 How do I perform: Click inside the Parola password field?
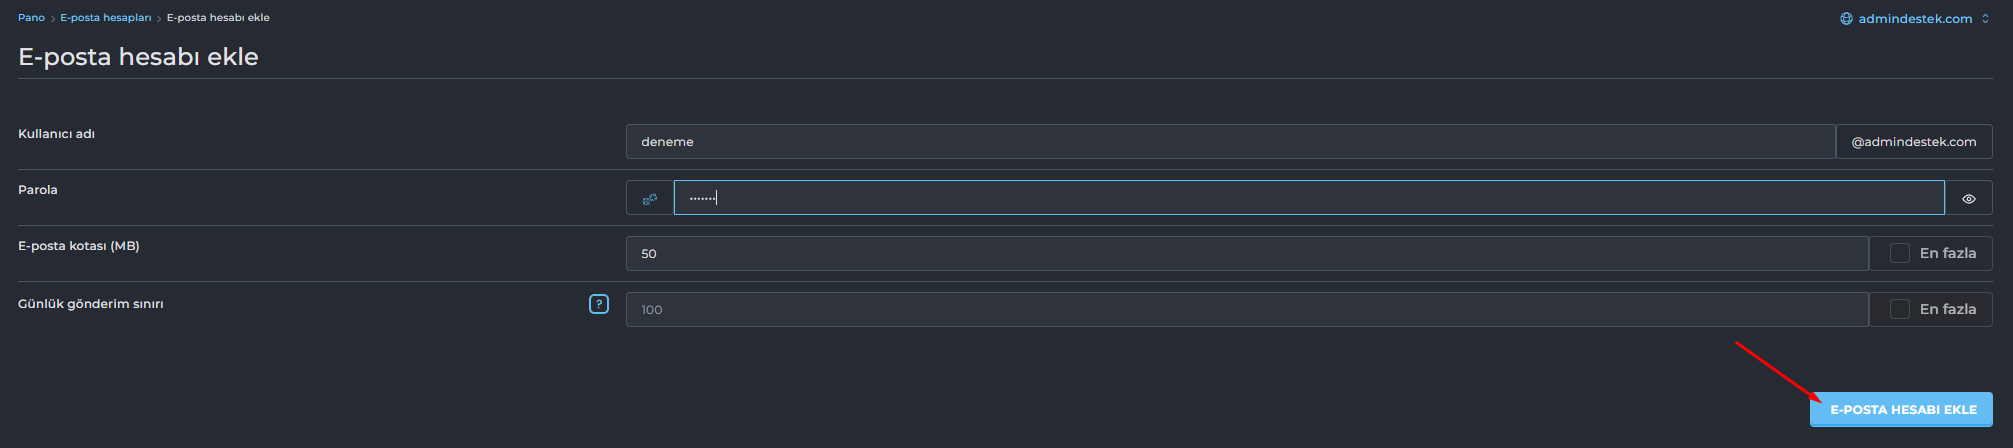pos(1309,198)
